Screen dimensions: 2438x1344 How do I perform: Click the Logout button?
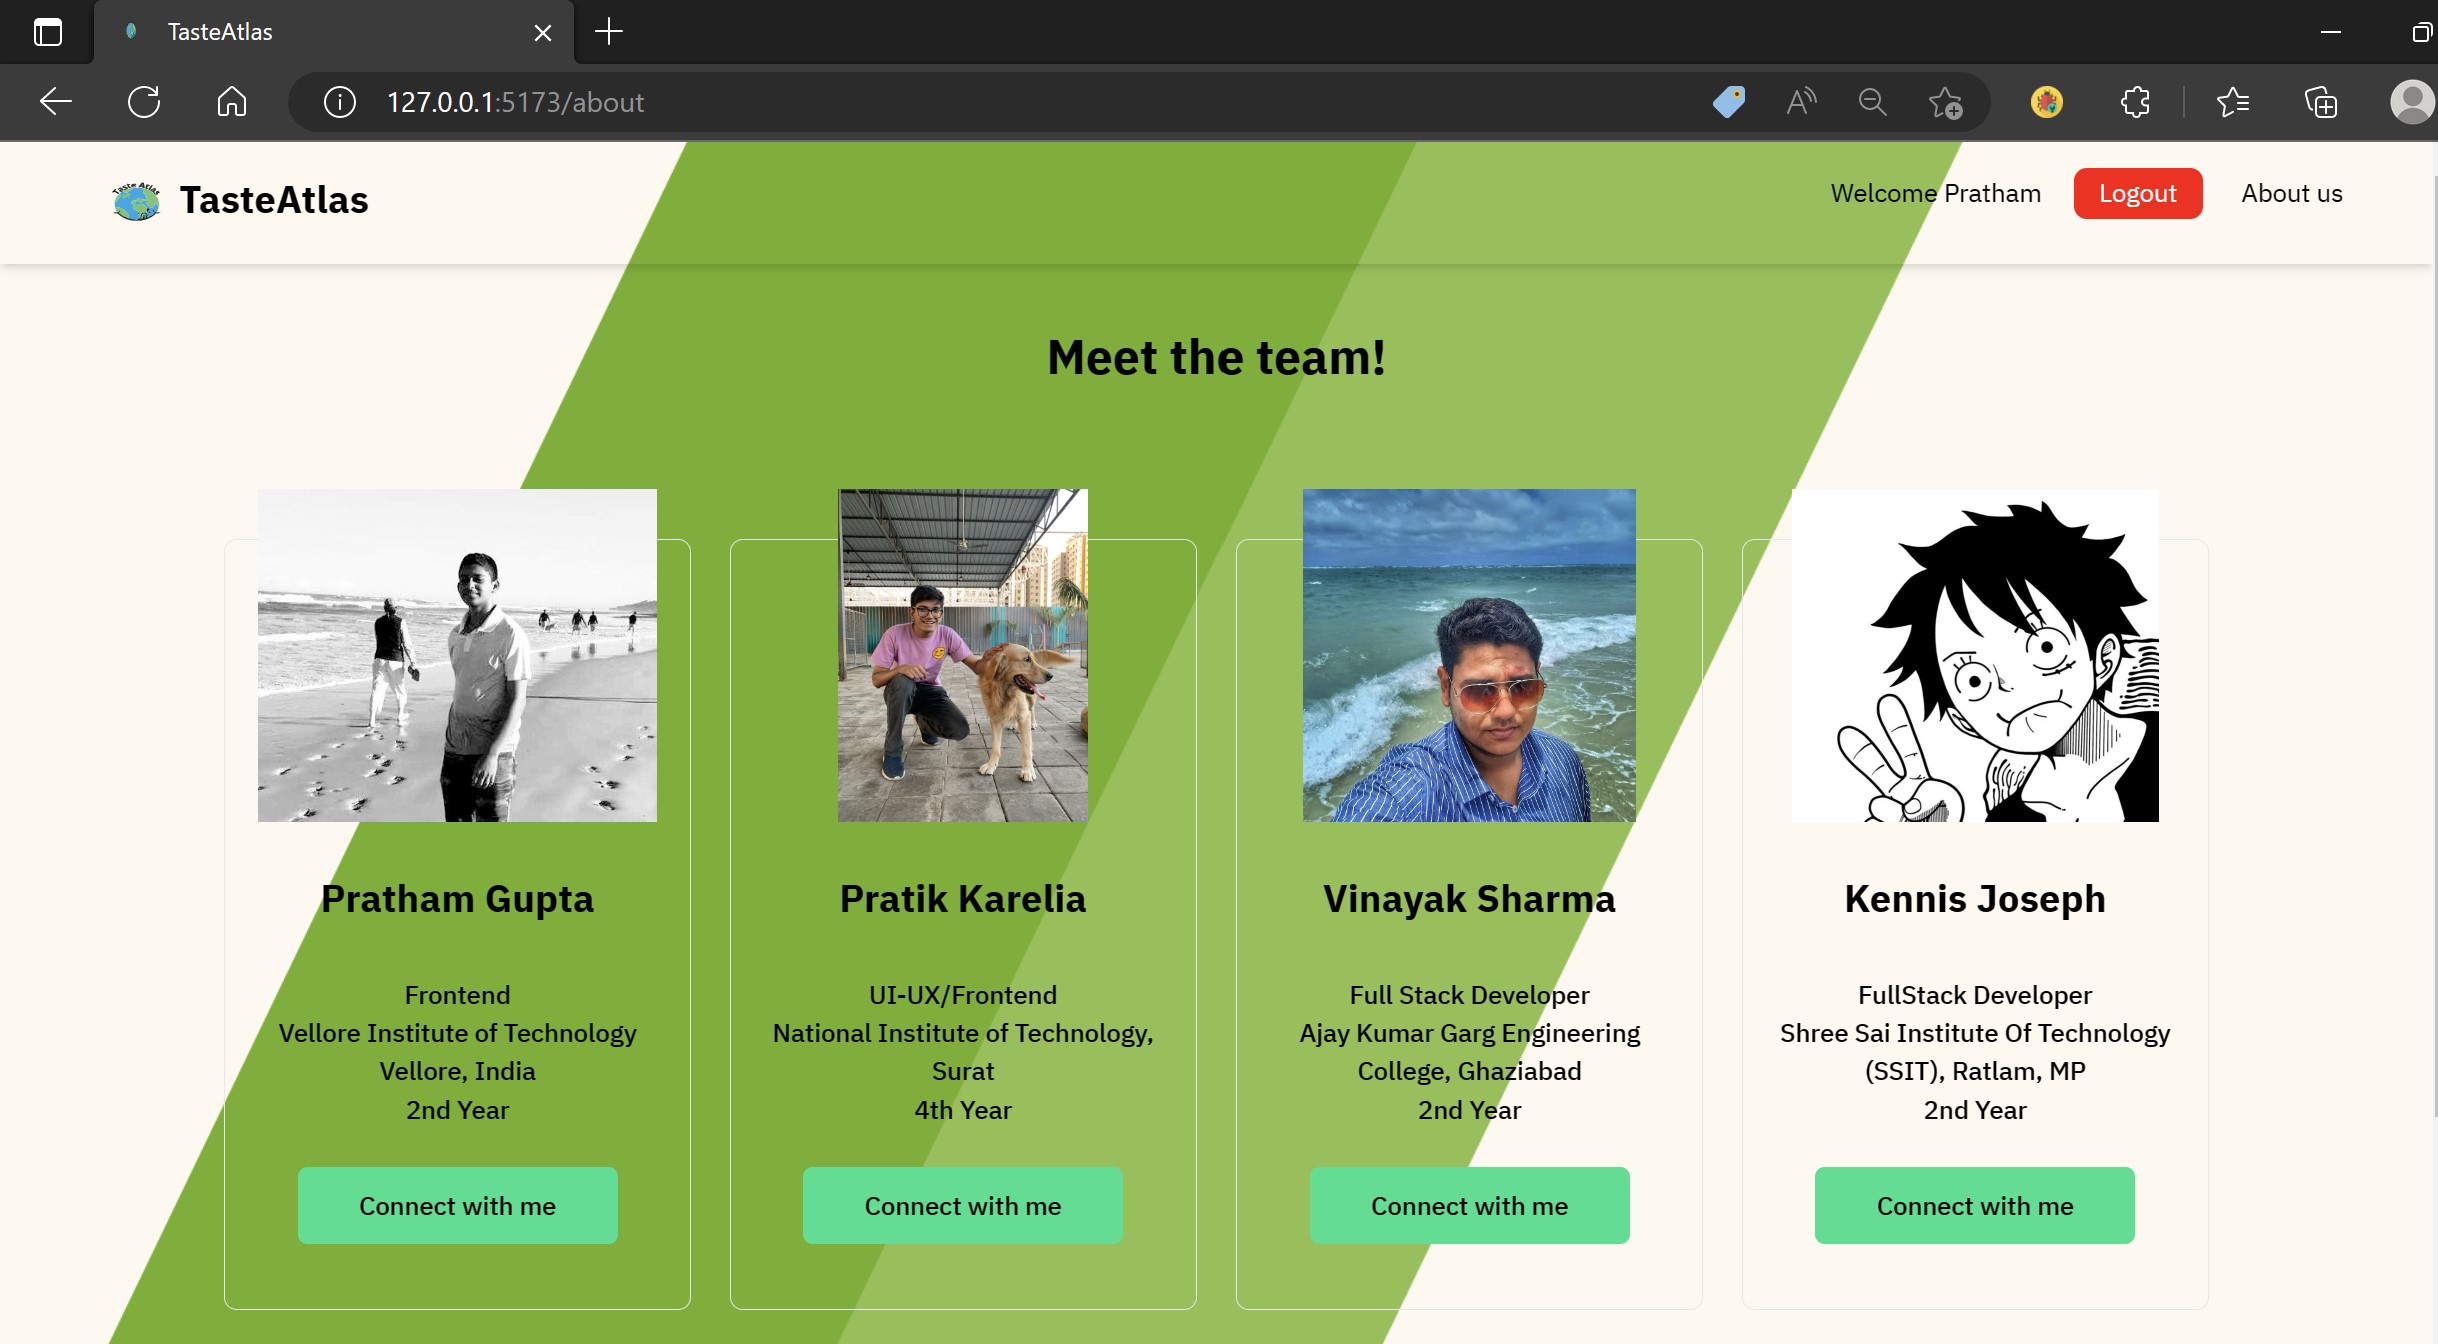coord(2137,194)
